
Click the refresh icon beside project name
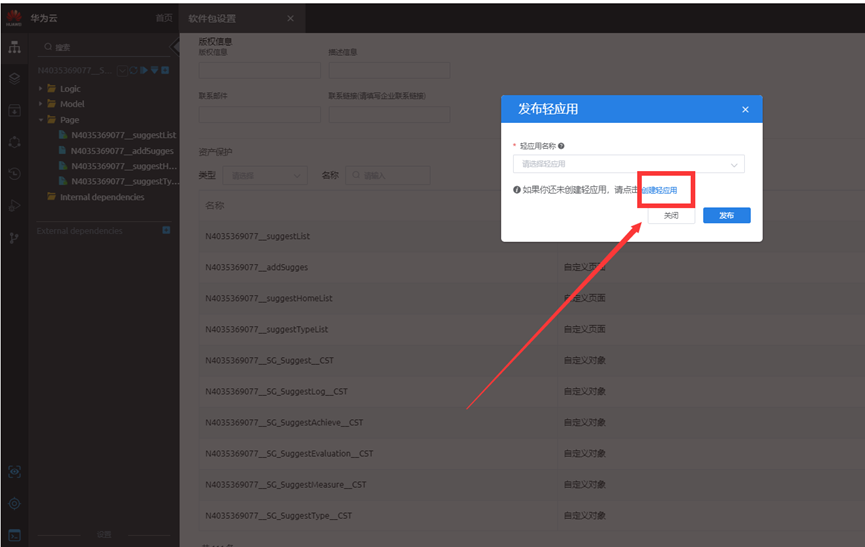click(134, 70)
